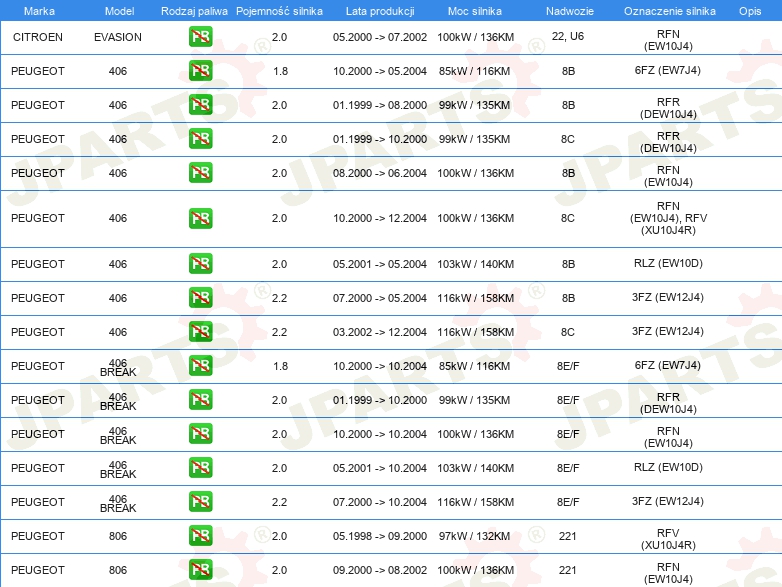782x587 pixels.
Task: Click body code 221 in the 97kW row
Action: [568, 536]
